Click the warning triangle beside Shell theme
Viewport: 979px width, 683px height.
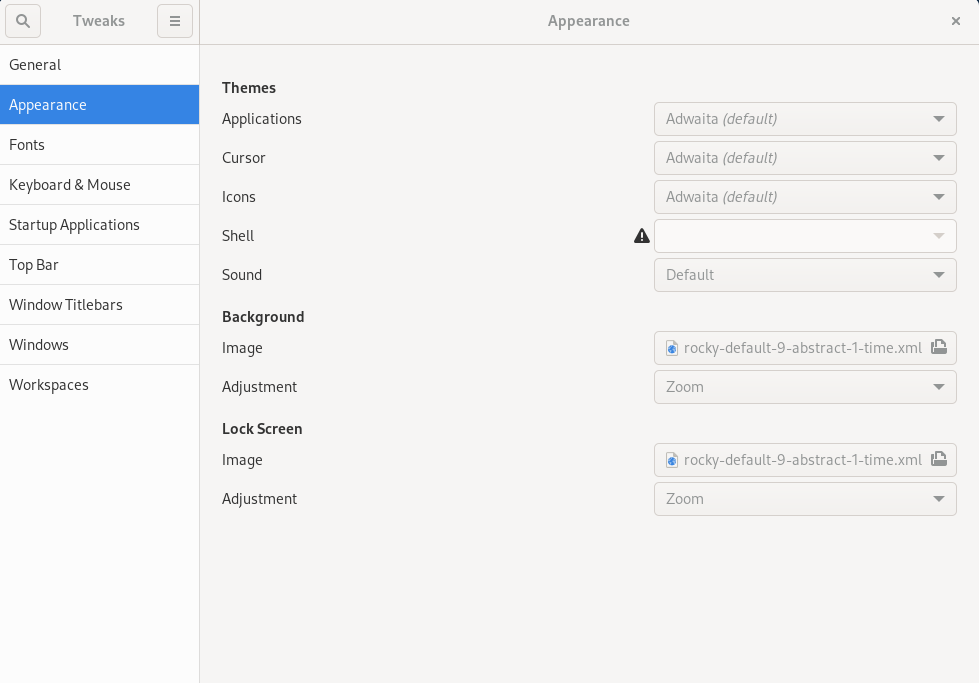(641, 236)
